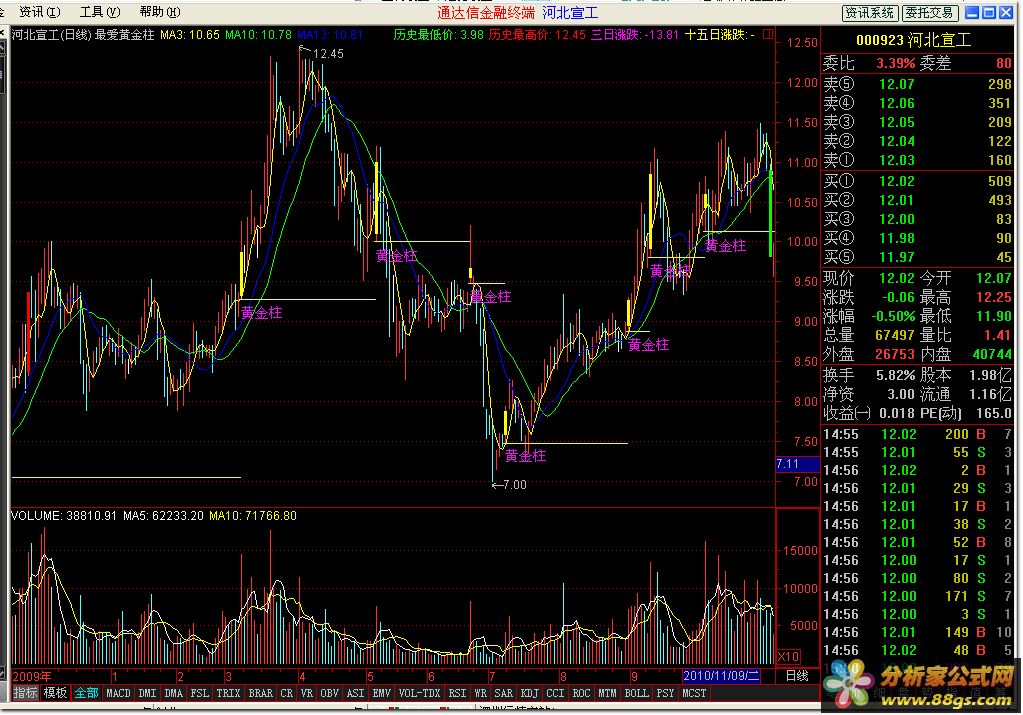
Task: Select the 全部 indicator tab
Action: (x=86, y=693)
